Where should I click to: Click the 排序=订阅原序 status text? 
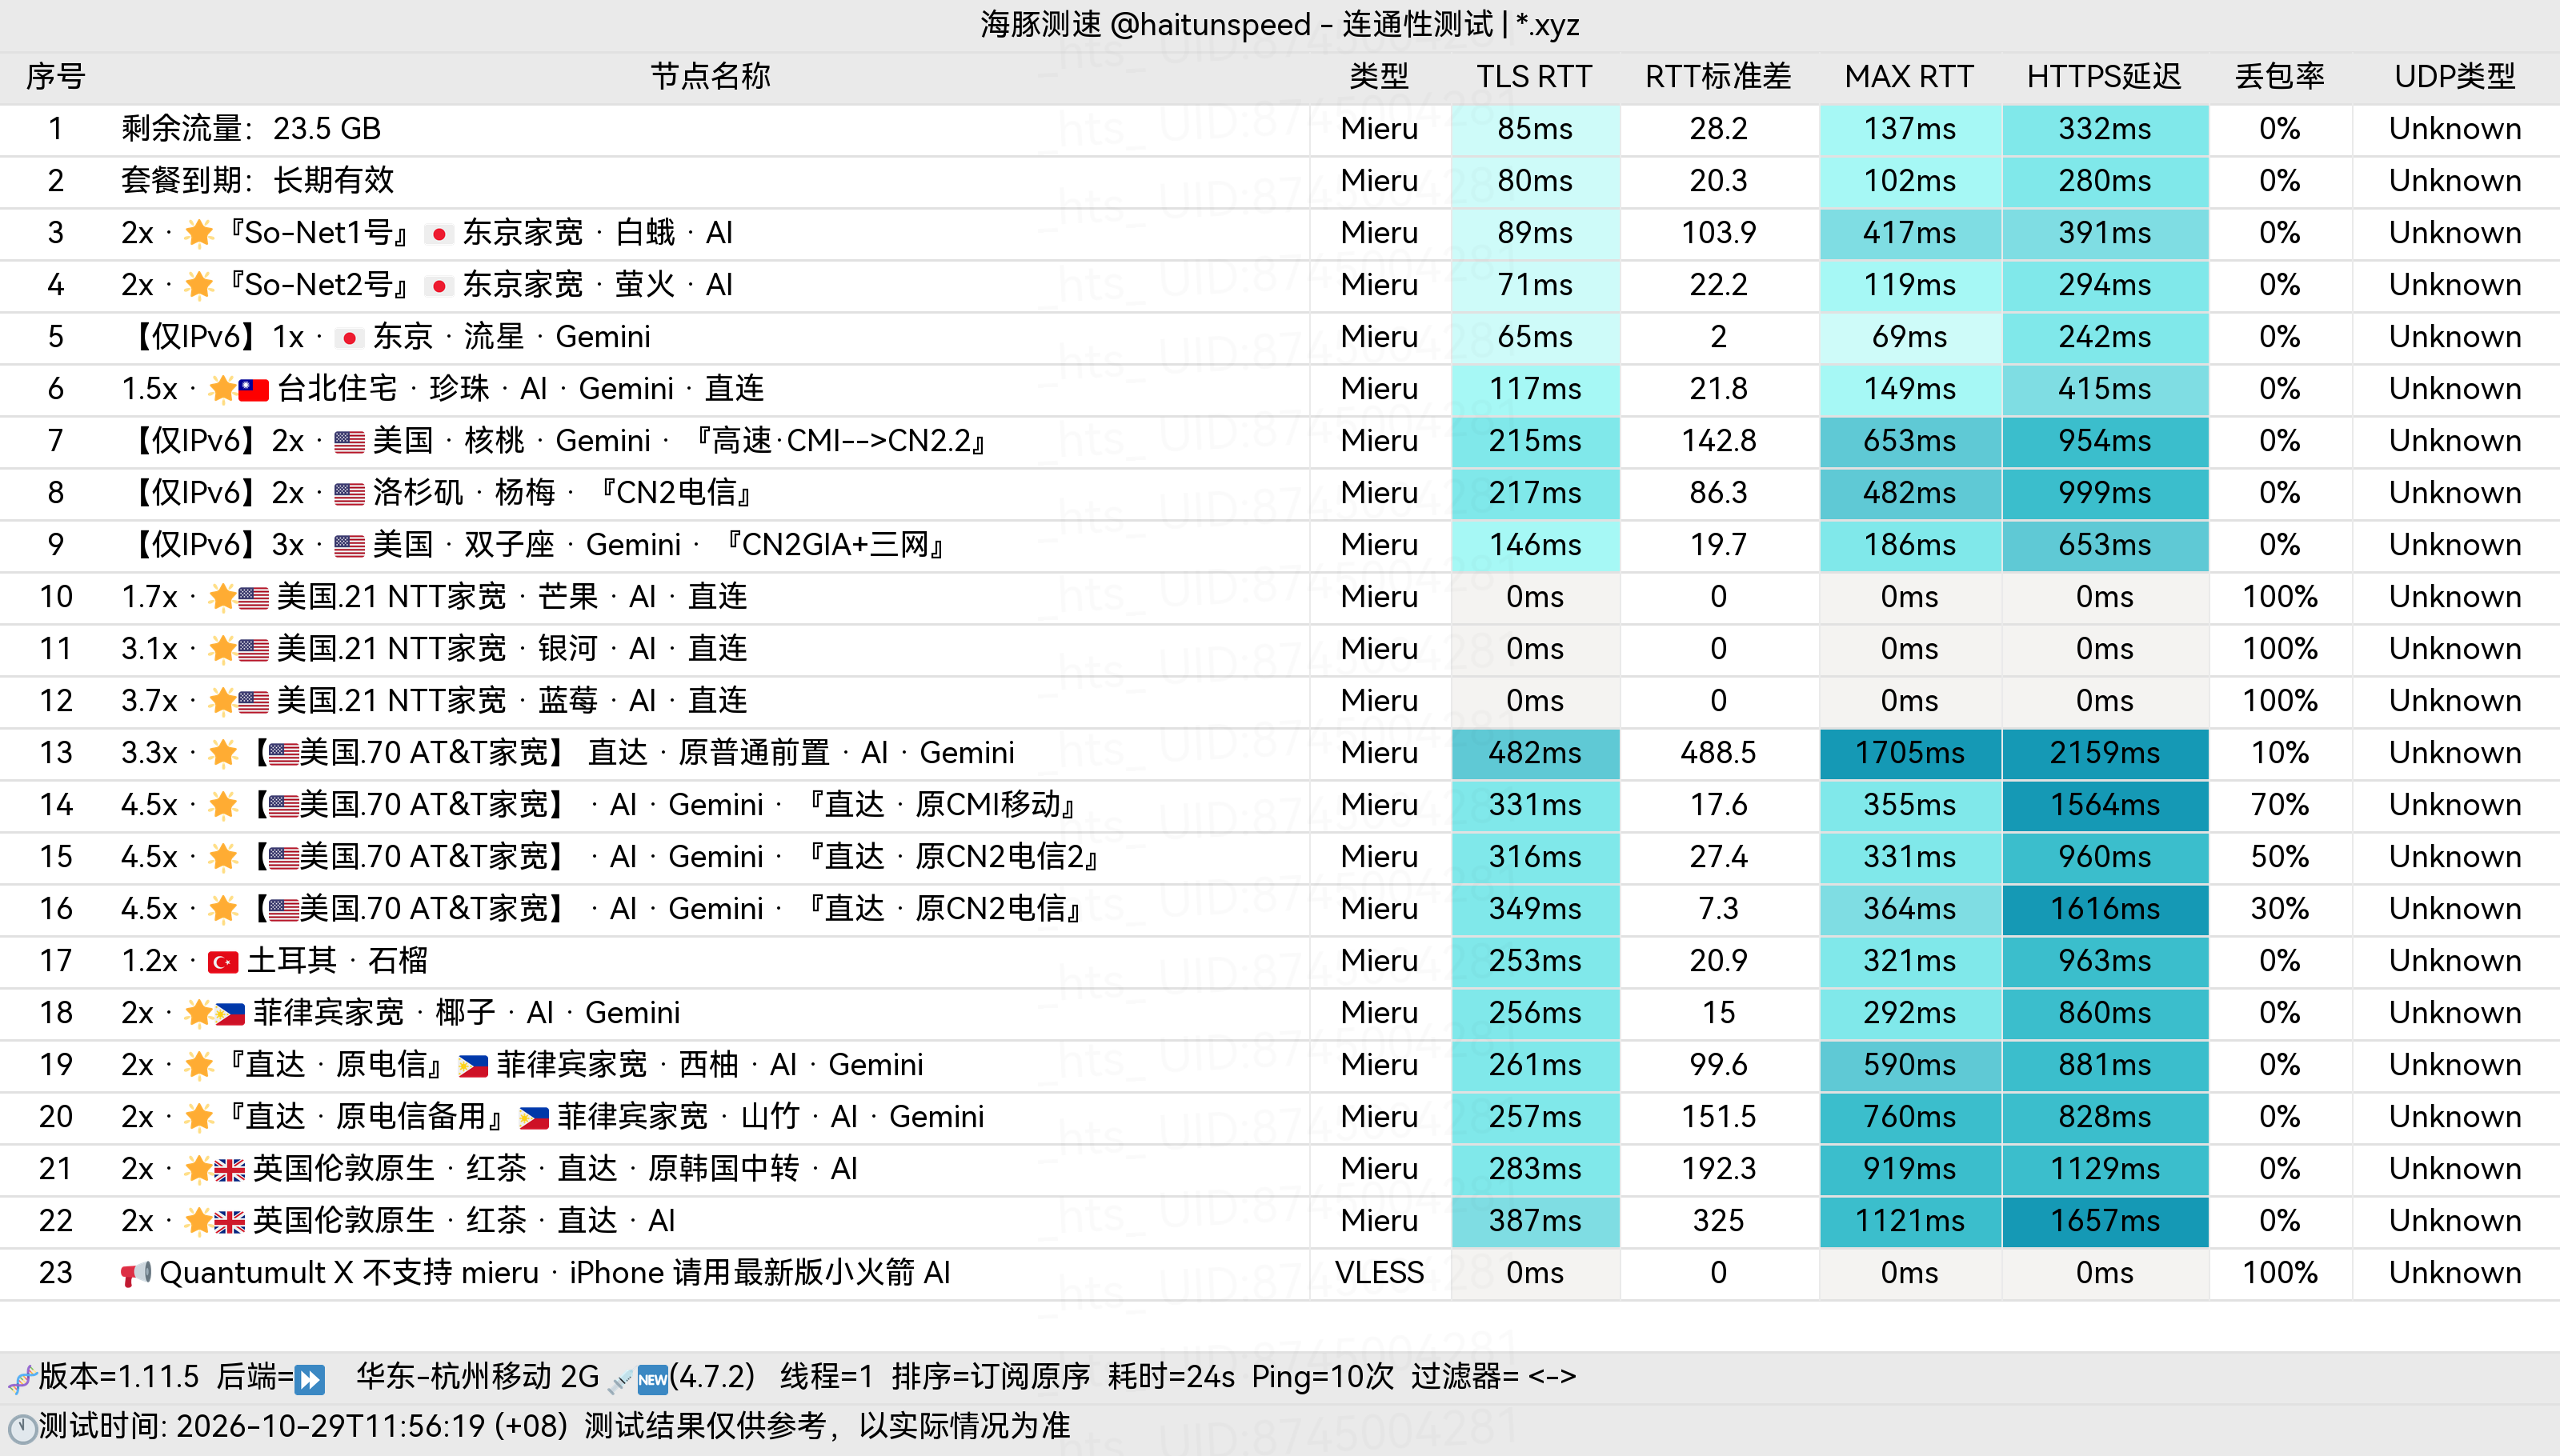pos(991,1378)
